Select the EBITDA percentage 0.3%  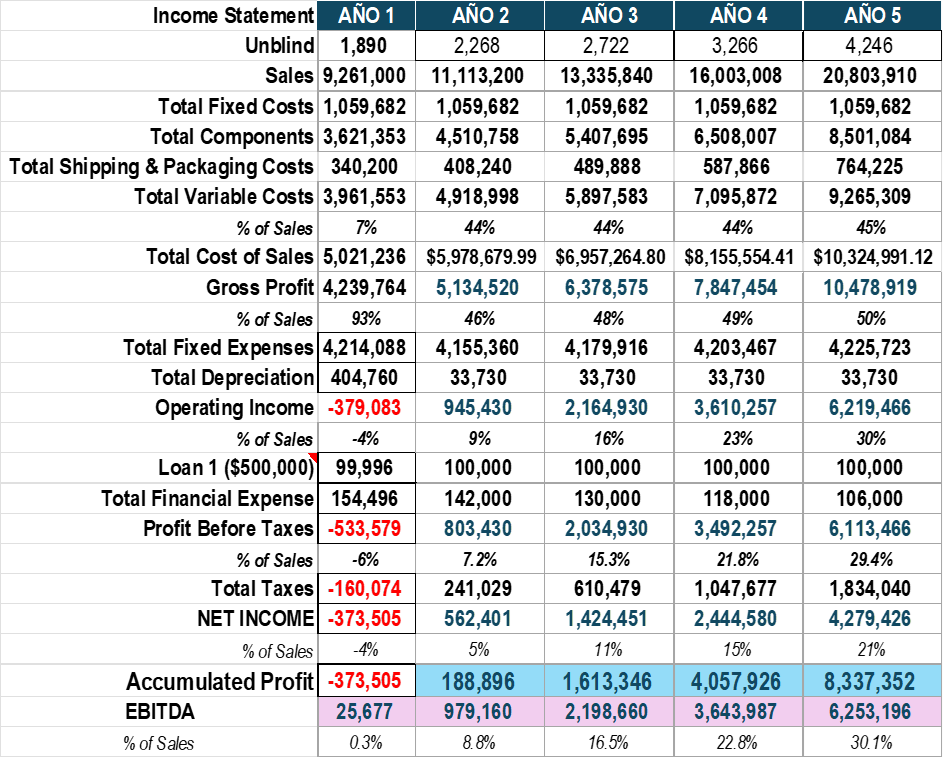tap(366, 743)
